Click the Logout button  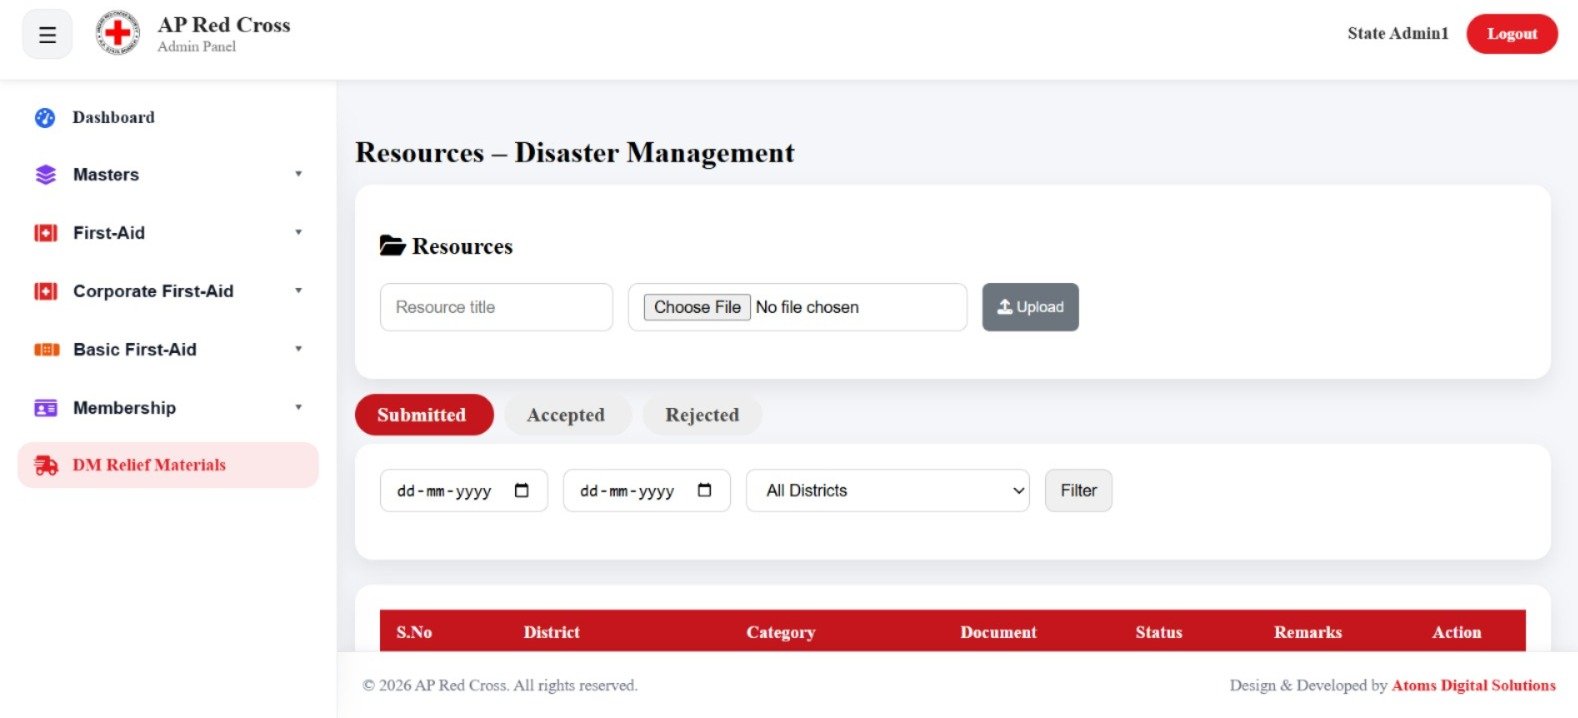1512,34
